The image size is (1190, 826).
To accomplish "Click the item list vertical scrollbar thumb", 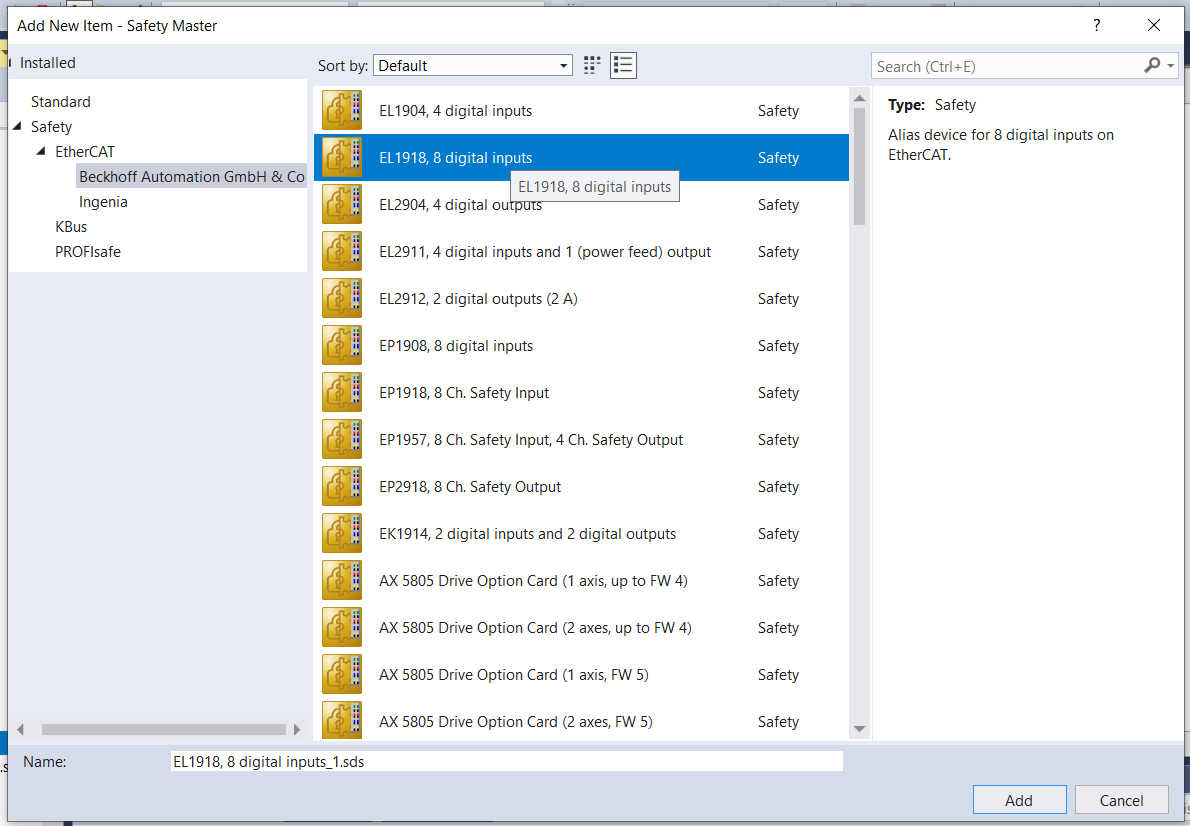I will coord(858,165).
